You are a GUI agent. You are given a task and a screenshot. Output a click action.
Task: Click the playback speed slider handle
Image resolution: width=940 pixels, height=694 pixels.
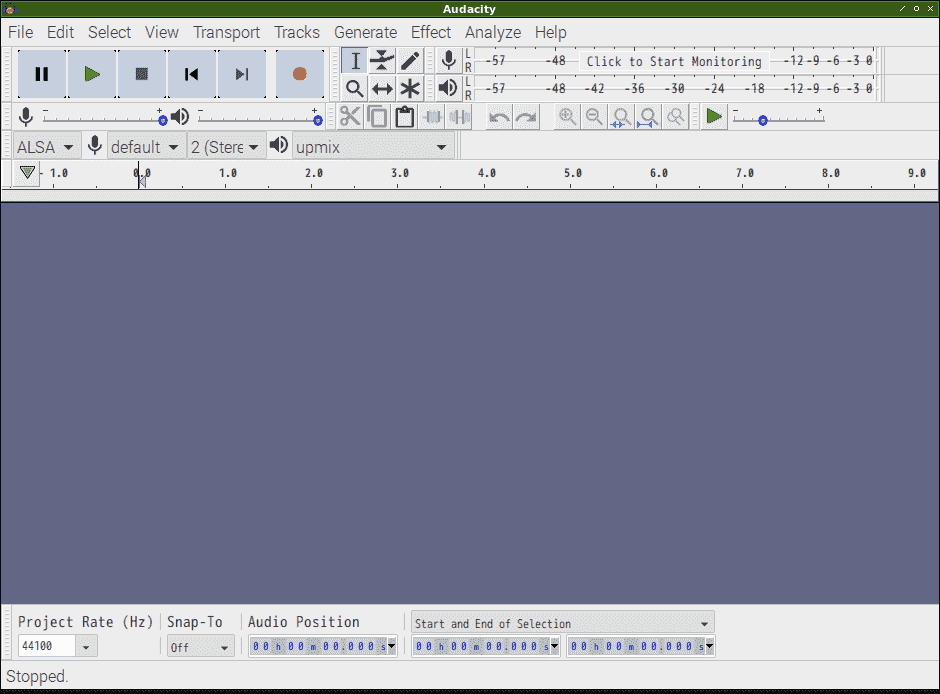tap(763, 120)
